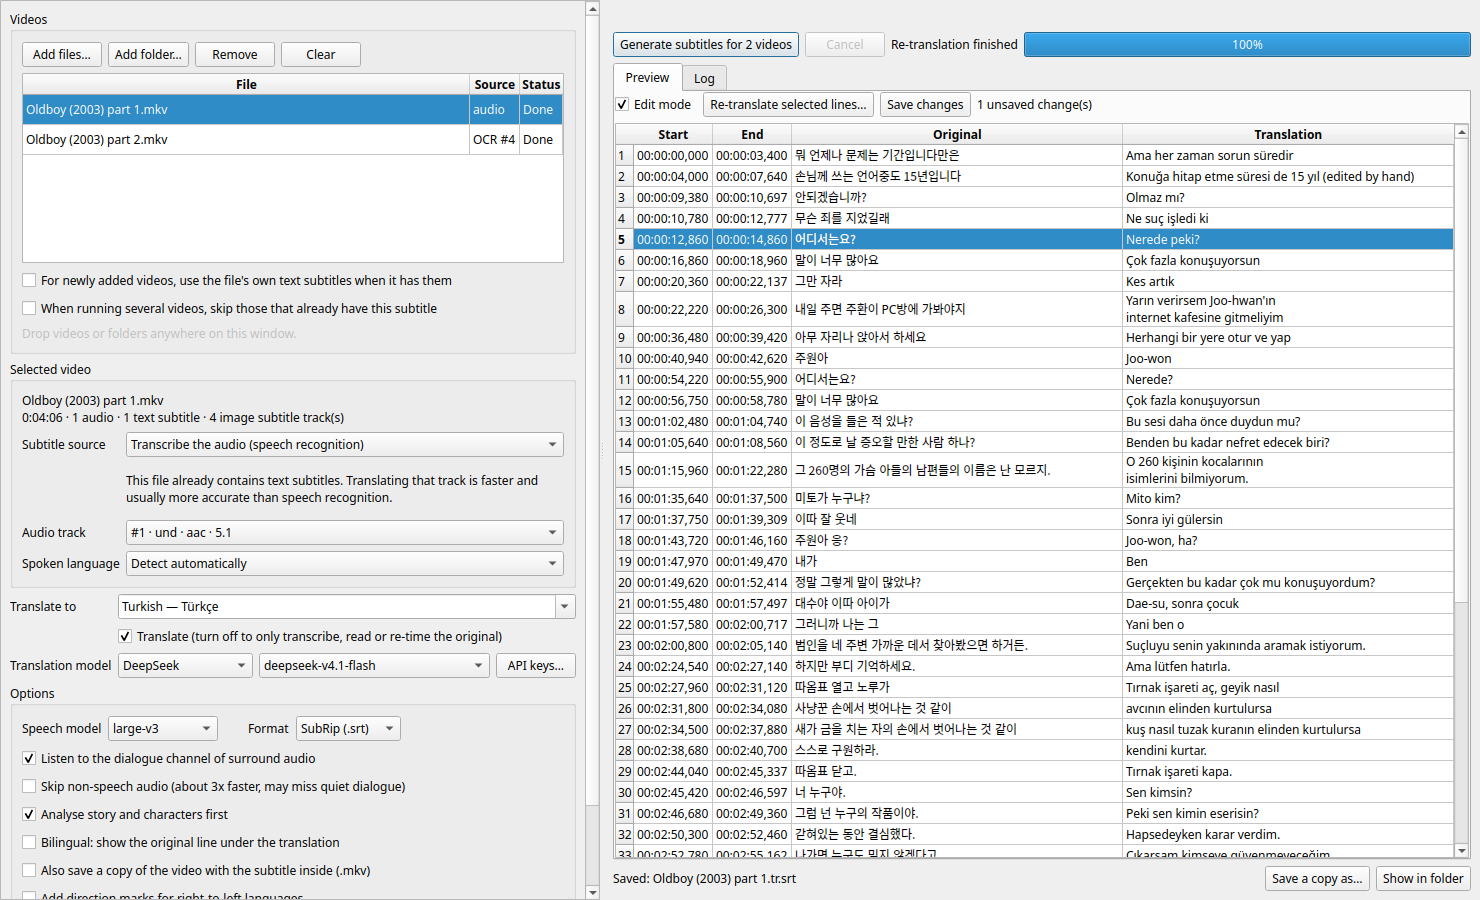Screen dimensions: 1480x900
Task: Open the Speech model large-v3 dropdown
Action: 163,729
